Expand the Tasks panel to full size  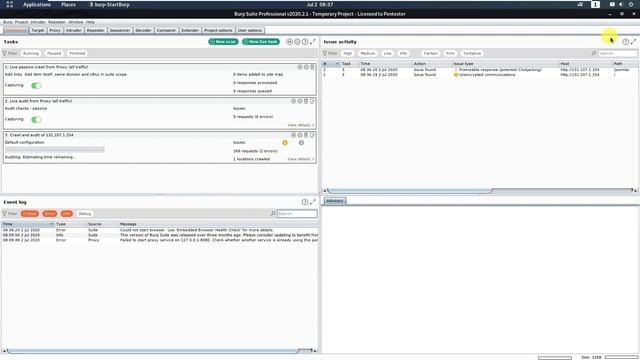click(x=313, y=42)
